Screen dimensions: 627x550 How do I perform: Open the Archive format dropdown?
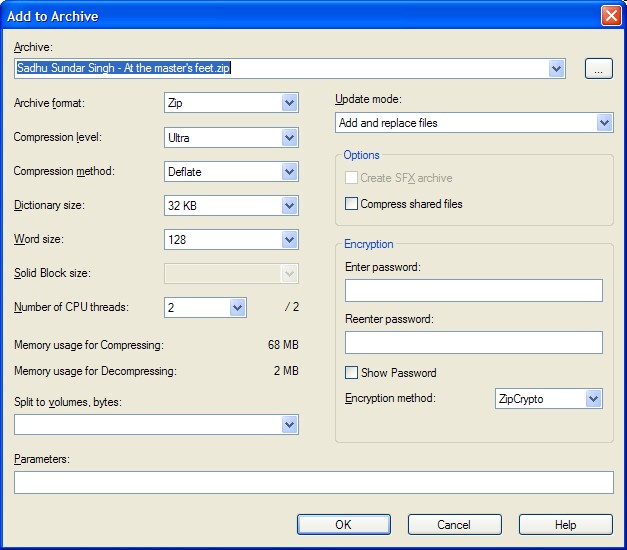pyautogui.click(x=289, y=102)
